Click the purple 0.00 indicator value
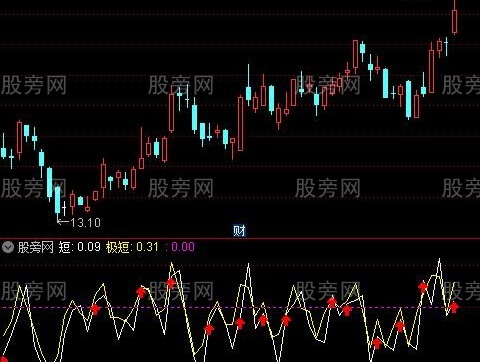The image size is (480, 362). [x=183, y=247]
